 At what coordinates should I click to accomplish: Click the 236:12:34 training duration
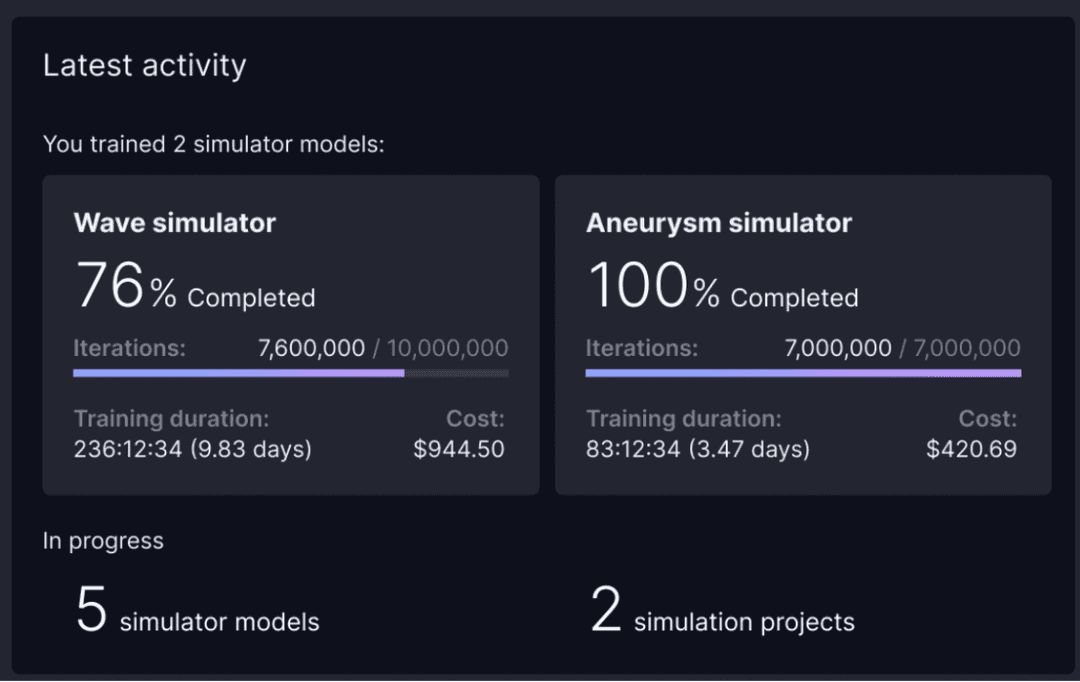click(x=193, y=449)
